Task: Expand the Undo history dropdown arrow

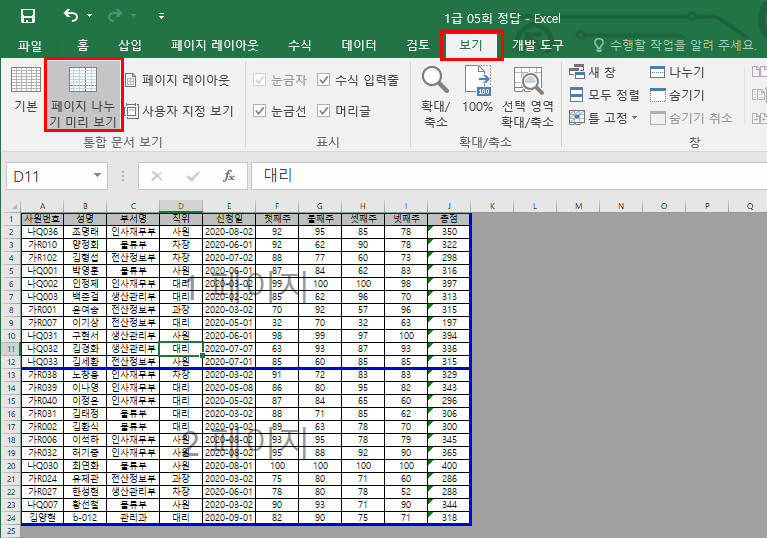Action: coord(90,17)
